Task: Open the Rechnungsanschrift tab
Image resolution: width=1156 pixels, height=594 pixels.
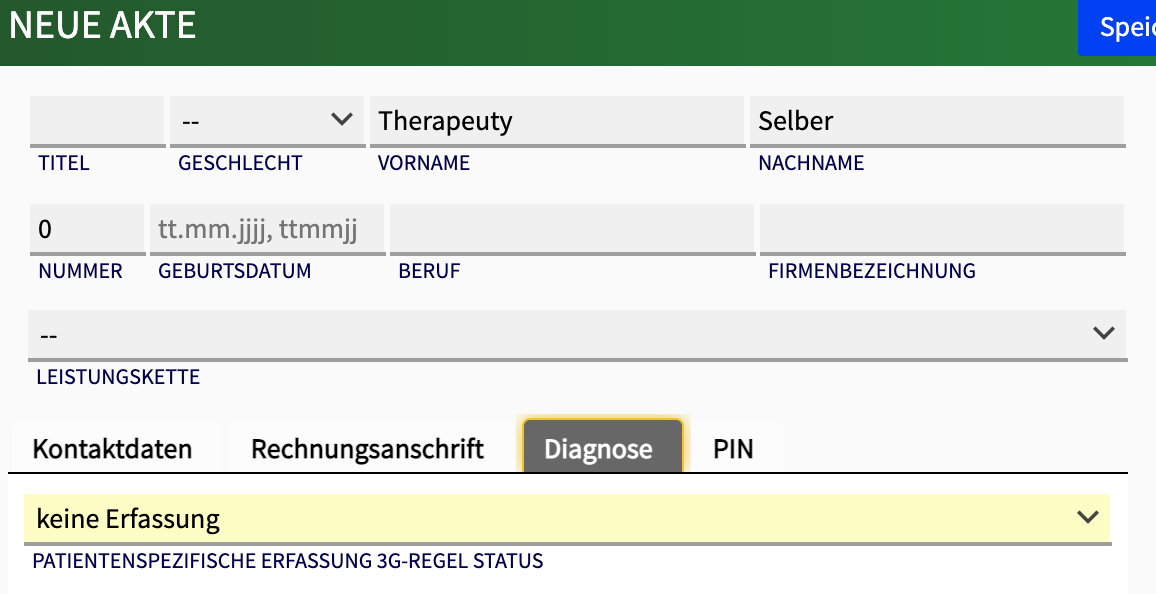Action: [x=367, y=449]
